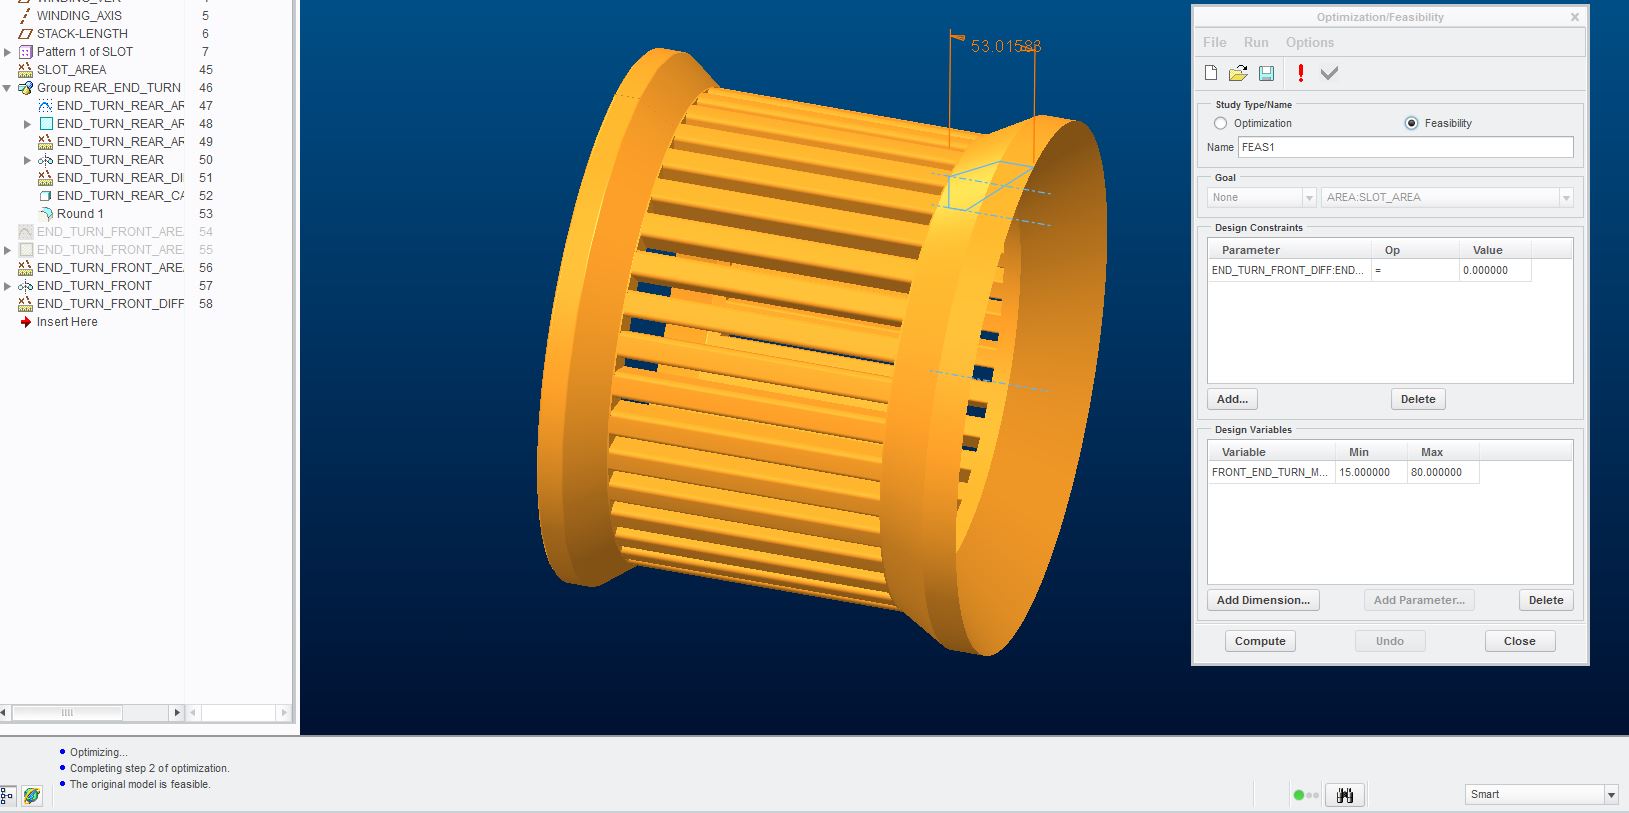
Task: Collapse the Group REAR_END_TURN node
Action: 8,88
